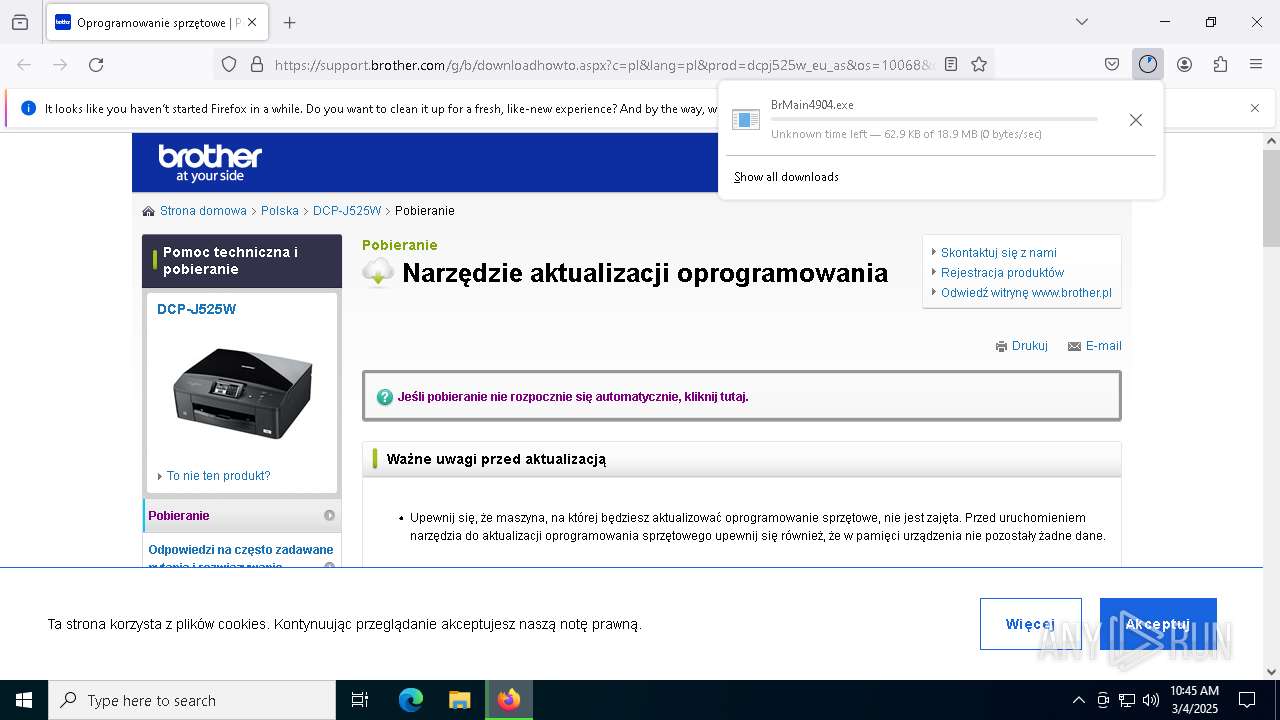Open File Explorer from taskbar
1280x720 pixels.
(x=459, y=700)
